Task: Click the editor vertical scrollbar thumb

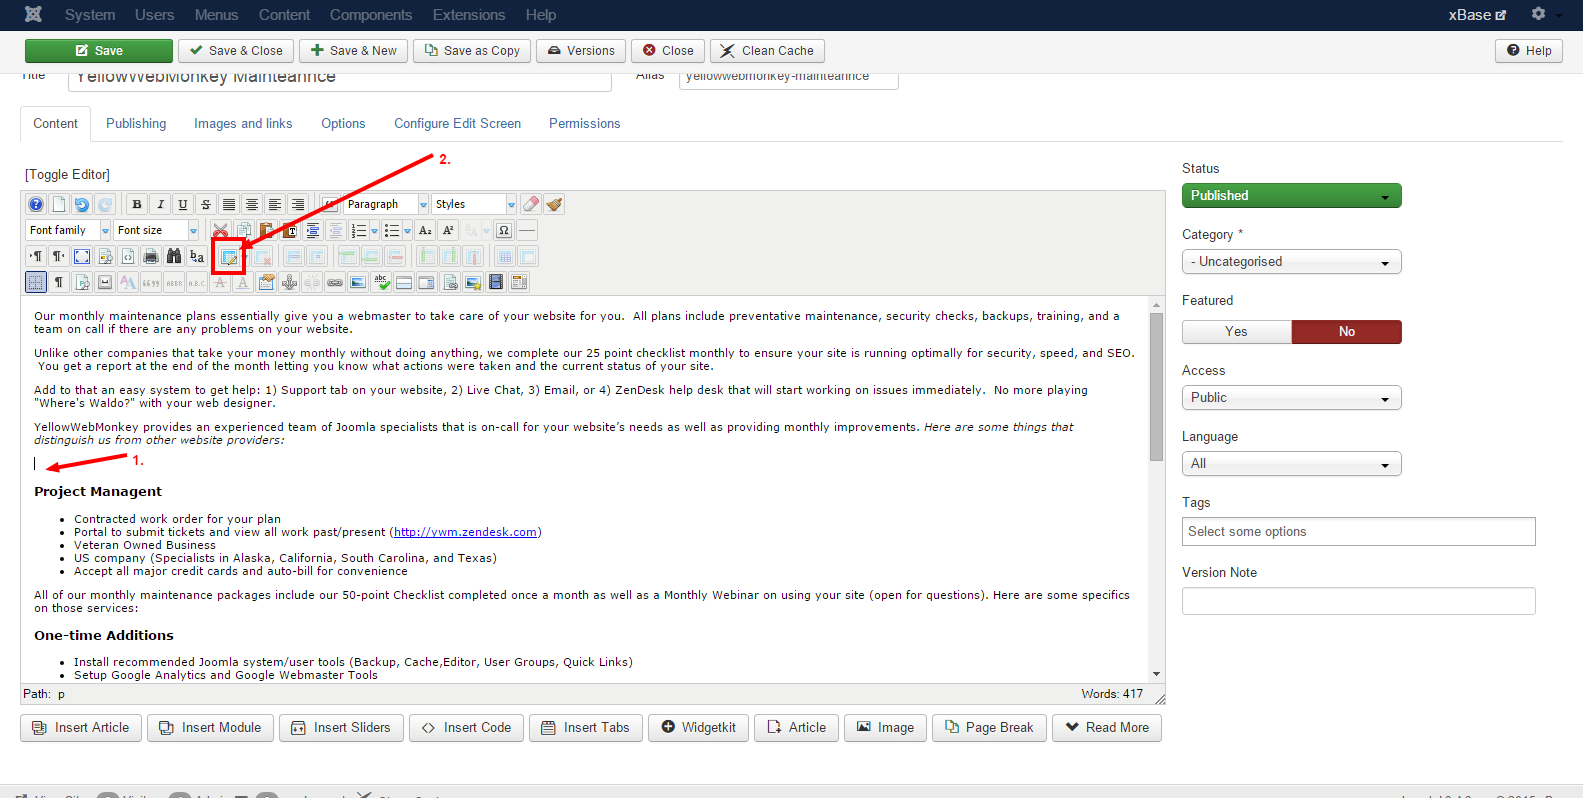Action: click(1156, 386)
